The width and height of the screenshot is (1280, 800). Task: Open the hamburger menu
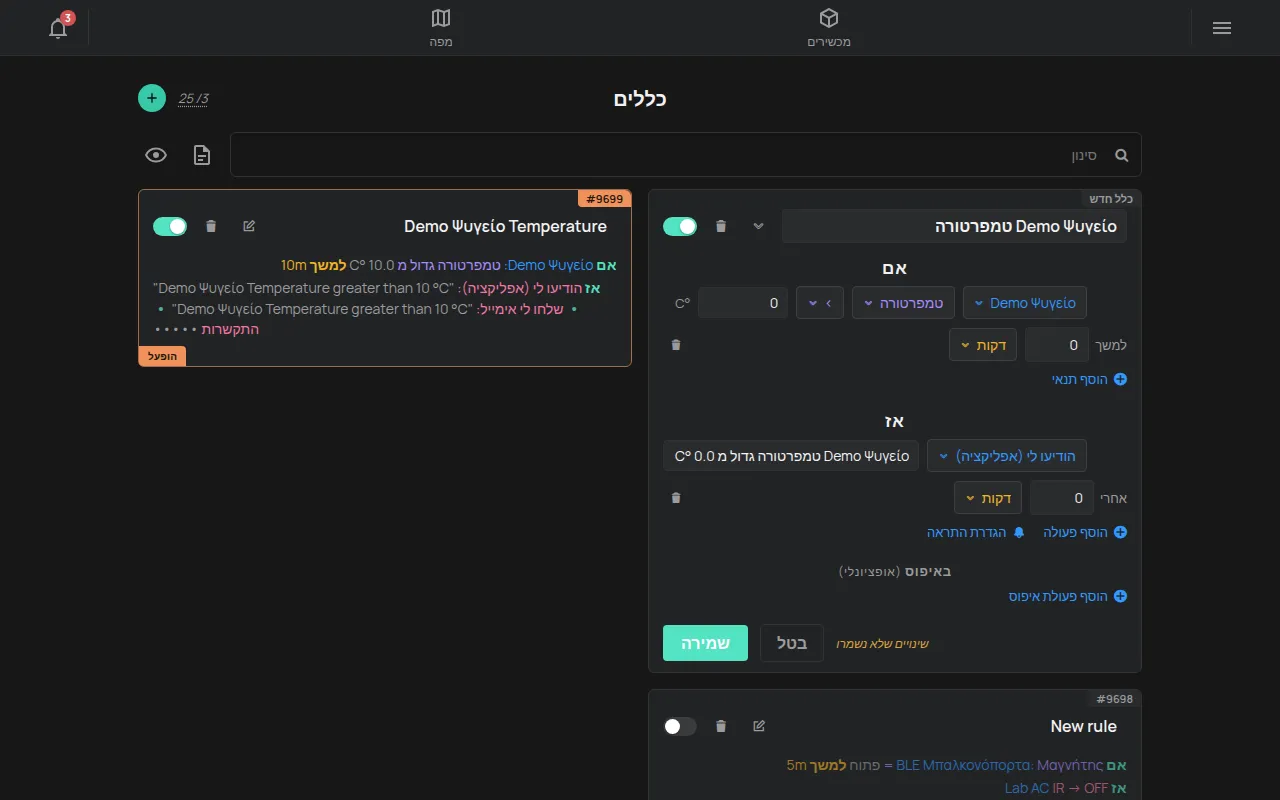[x=1222, y=28]
